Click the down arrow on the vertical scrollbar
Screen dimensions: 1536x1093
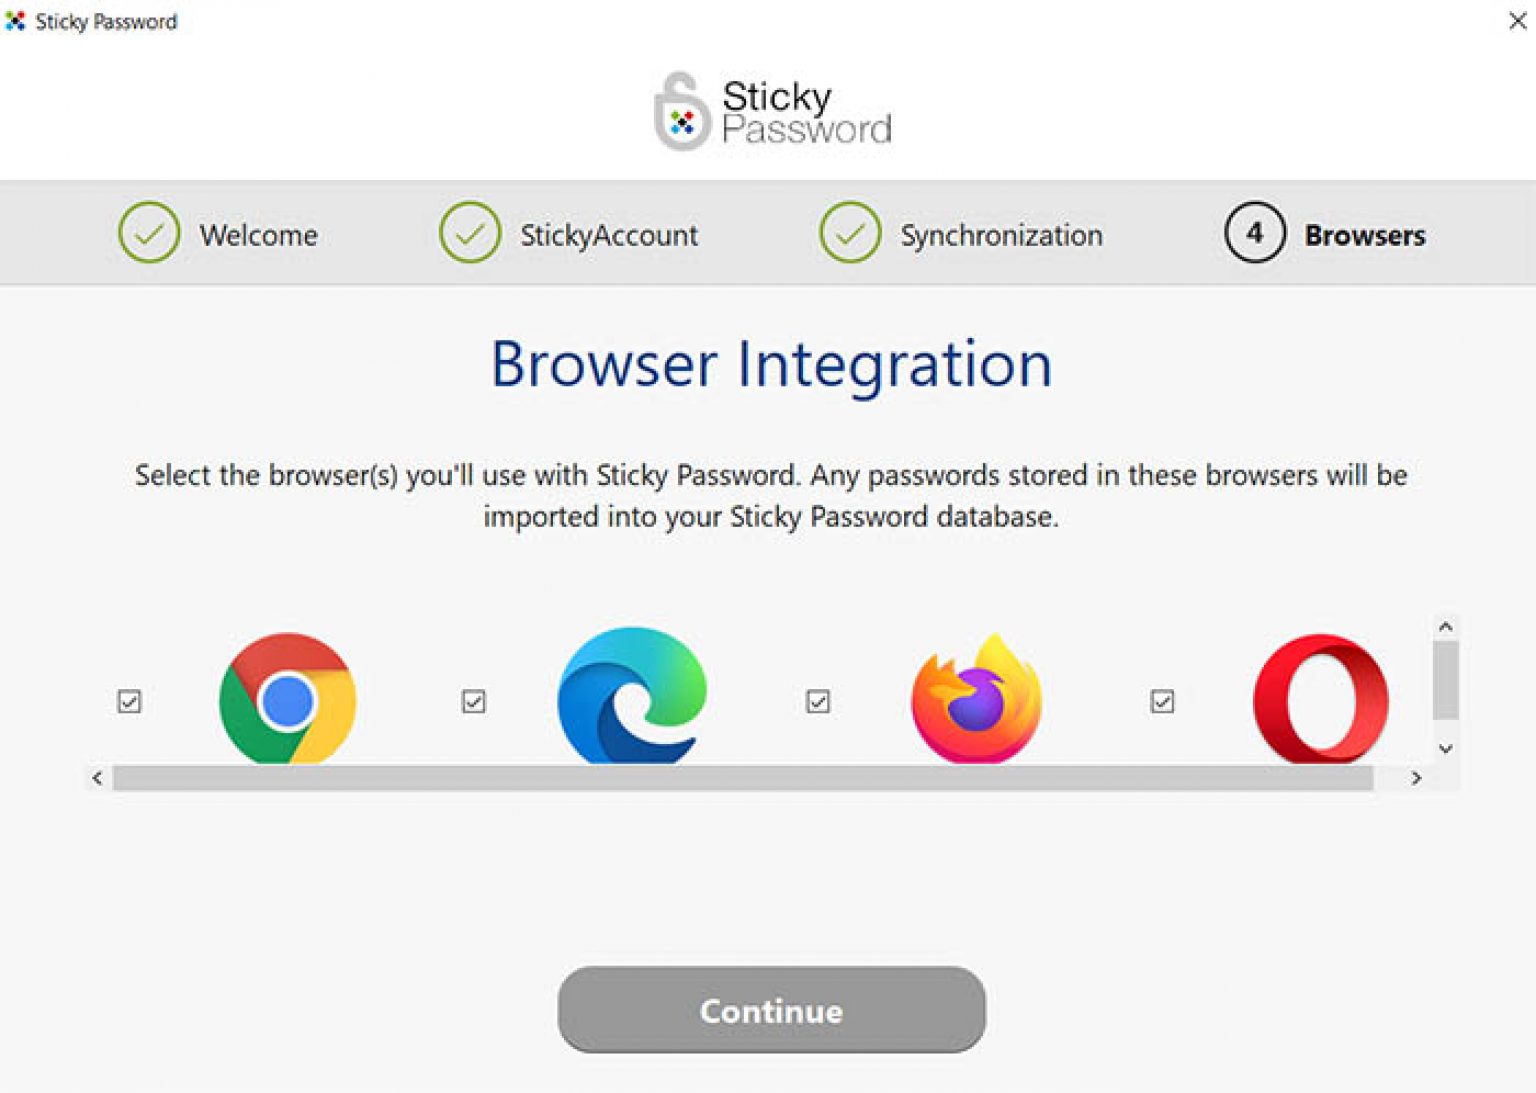[x=1444, y=746]
